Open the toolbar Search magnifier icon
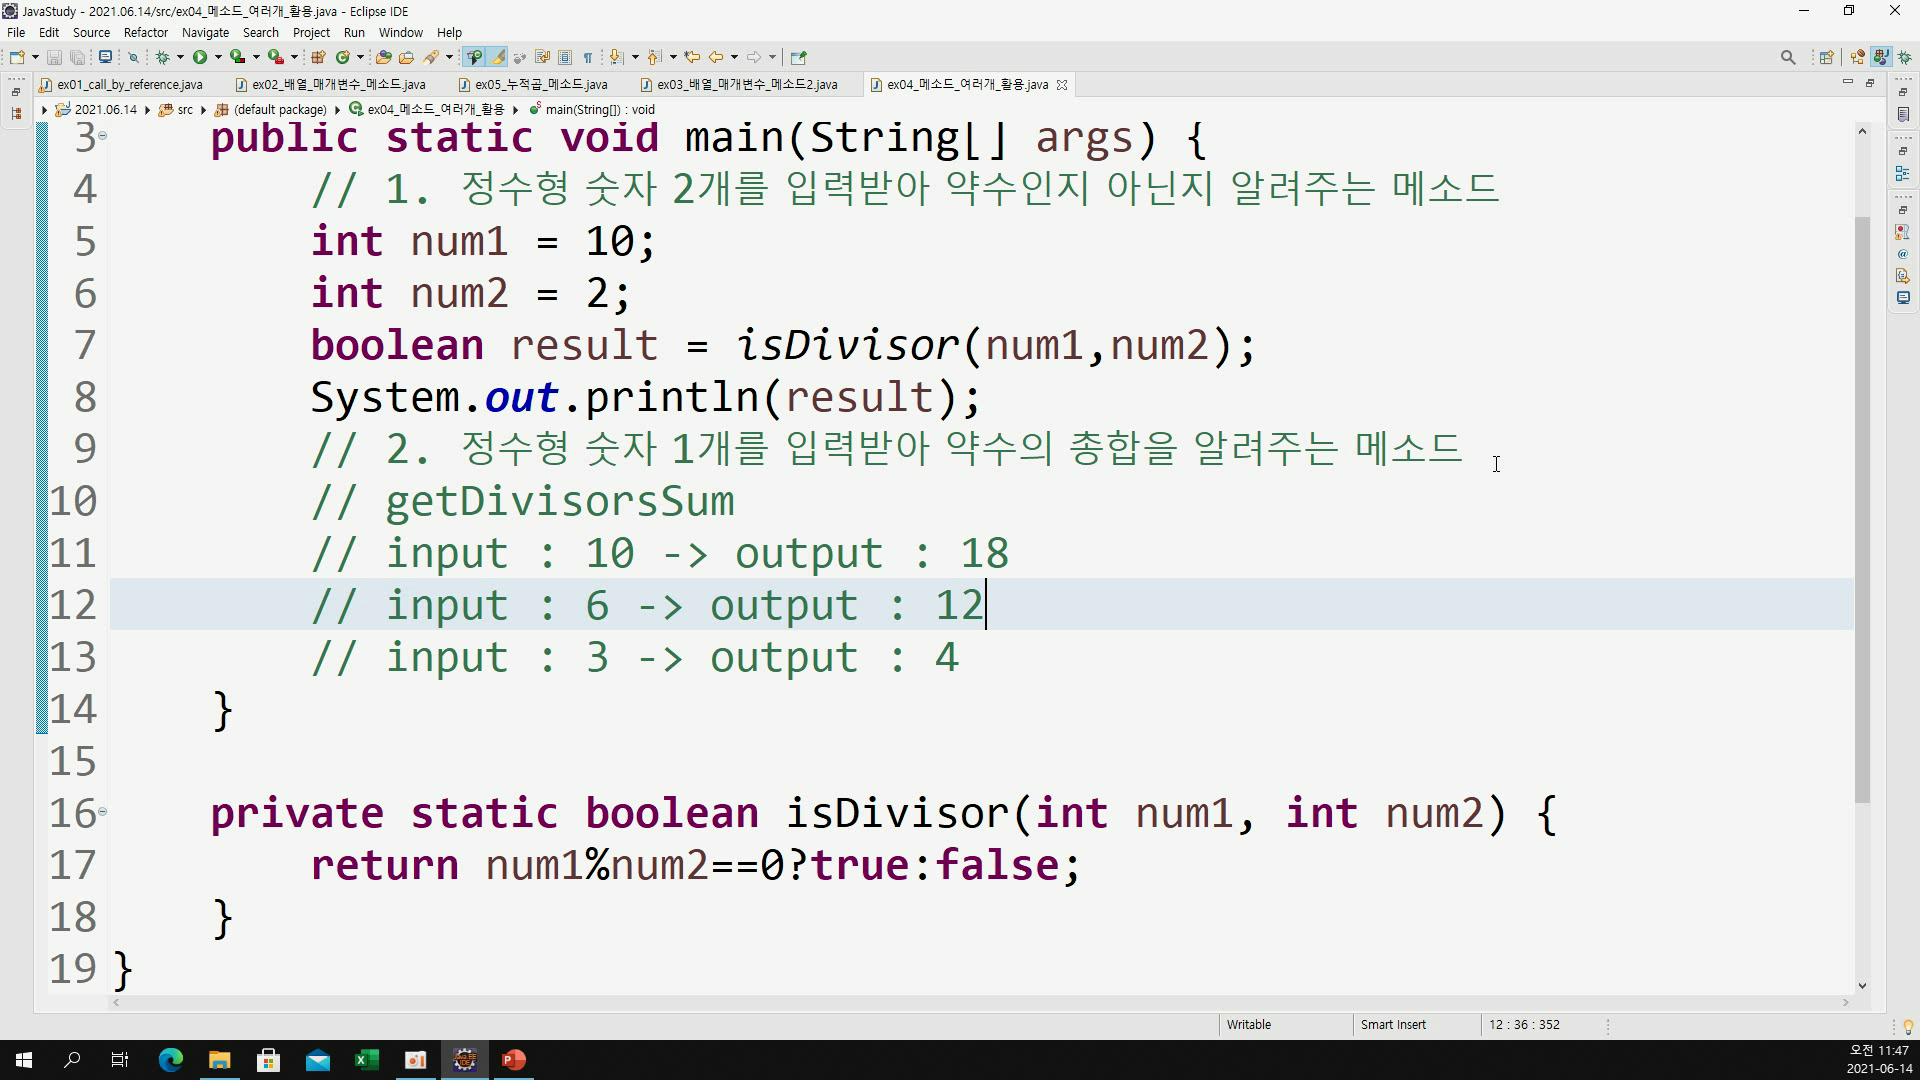 pos(1788,57)
